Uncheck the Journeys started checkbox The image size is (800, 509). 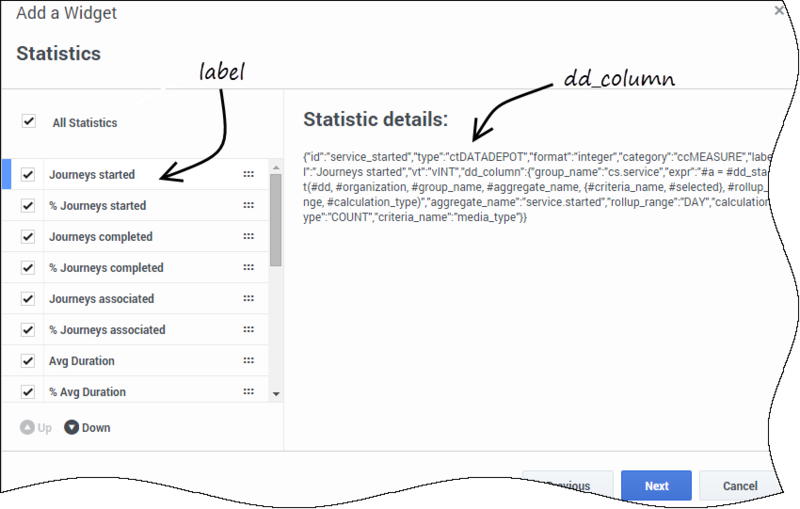click(28, 174)
